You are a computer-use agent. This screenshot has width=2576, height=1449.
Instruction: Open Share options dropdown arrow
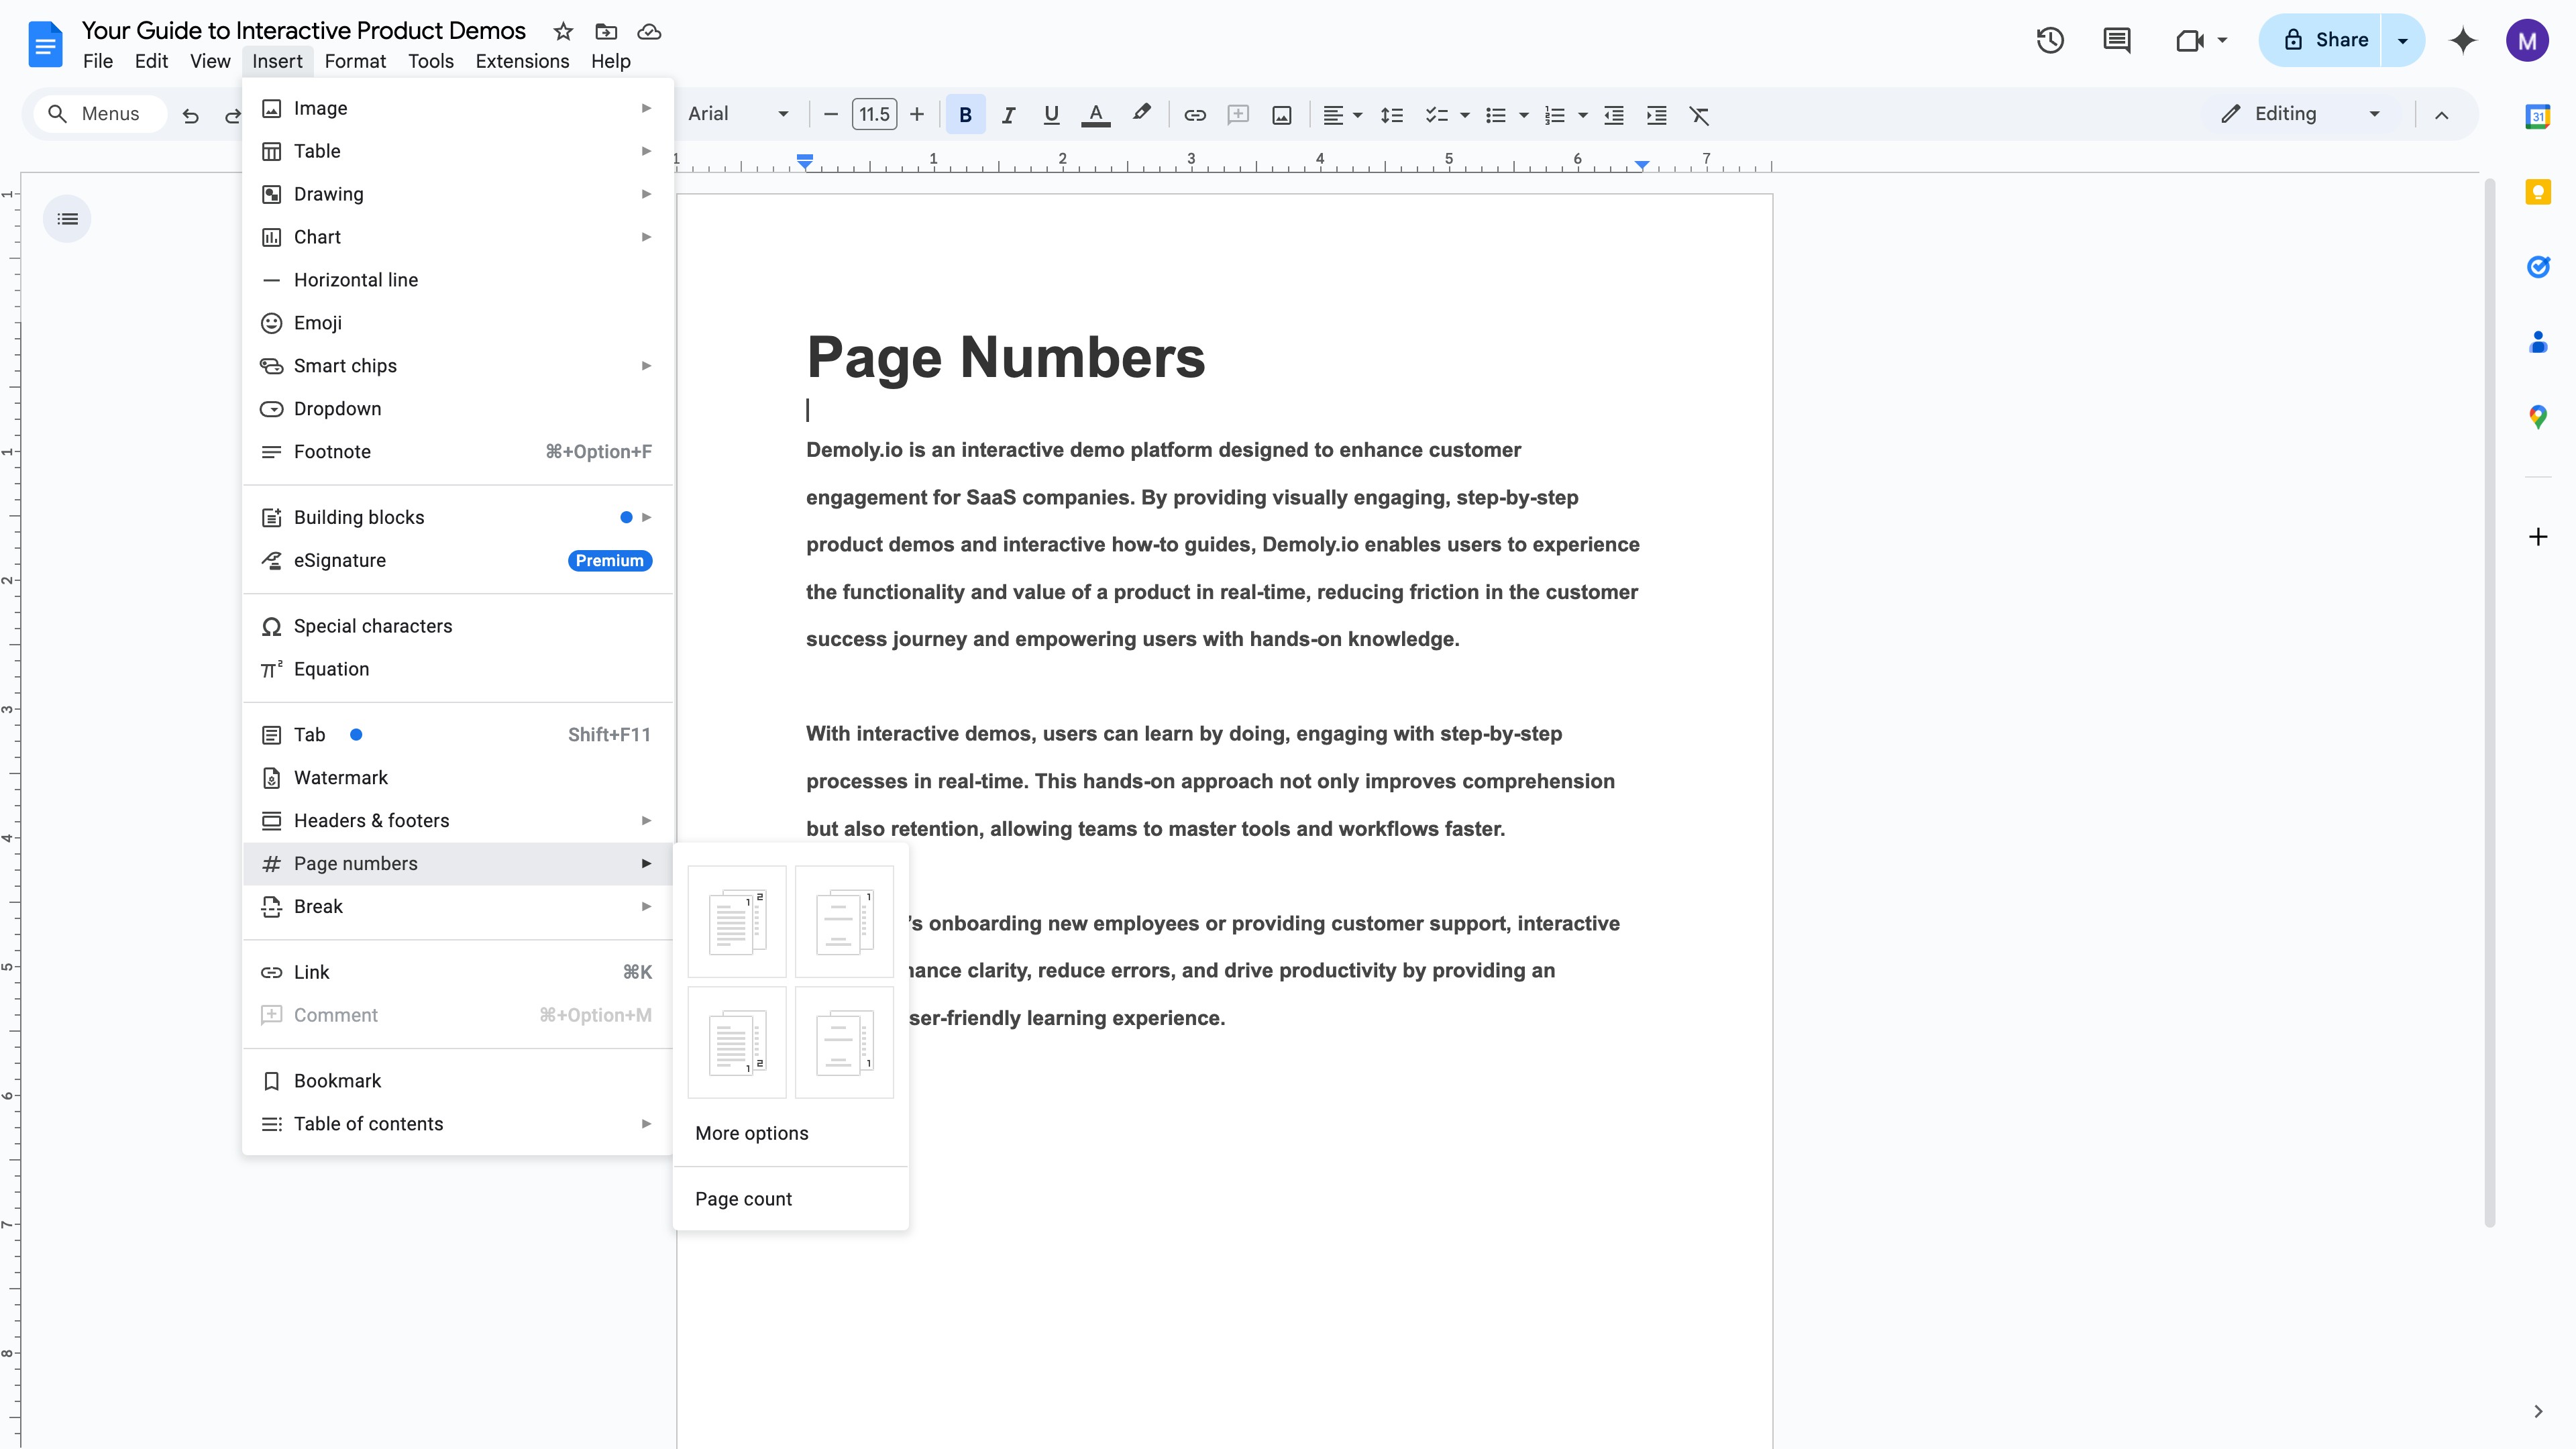(2402, 40)
